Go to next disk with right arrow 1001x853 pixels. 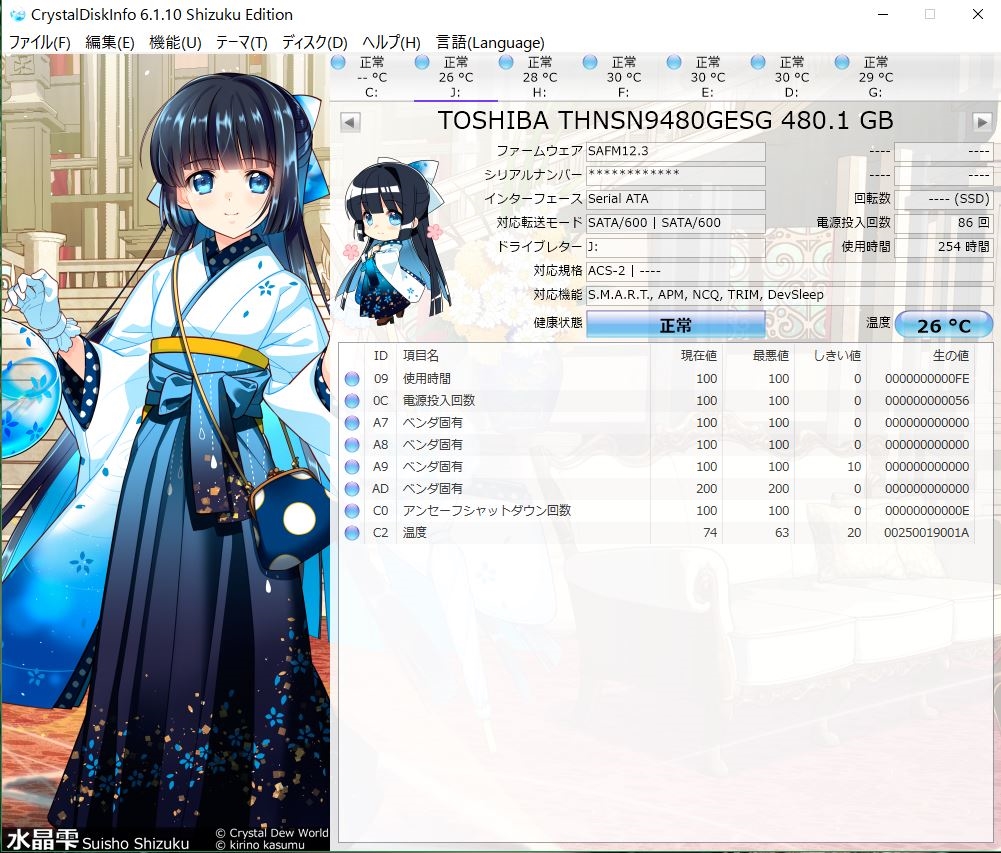click(x=982, y=122)
